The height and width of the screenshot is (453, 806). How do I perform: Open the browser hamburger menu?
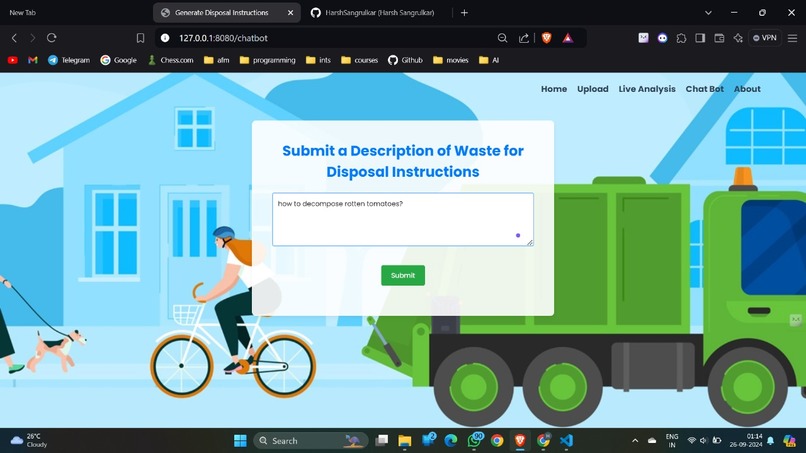793,38
